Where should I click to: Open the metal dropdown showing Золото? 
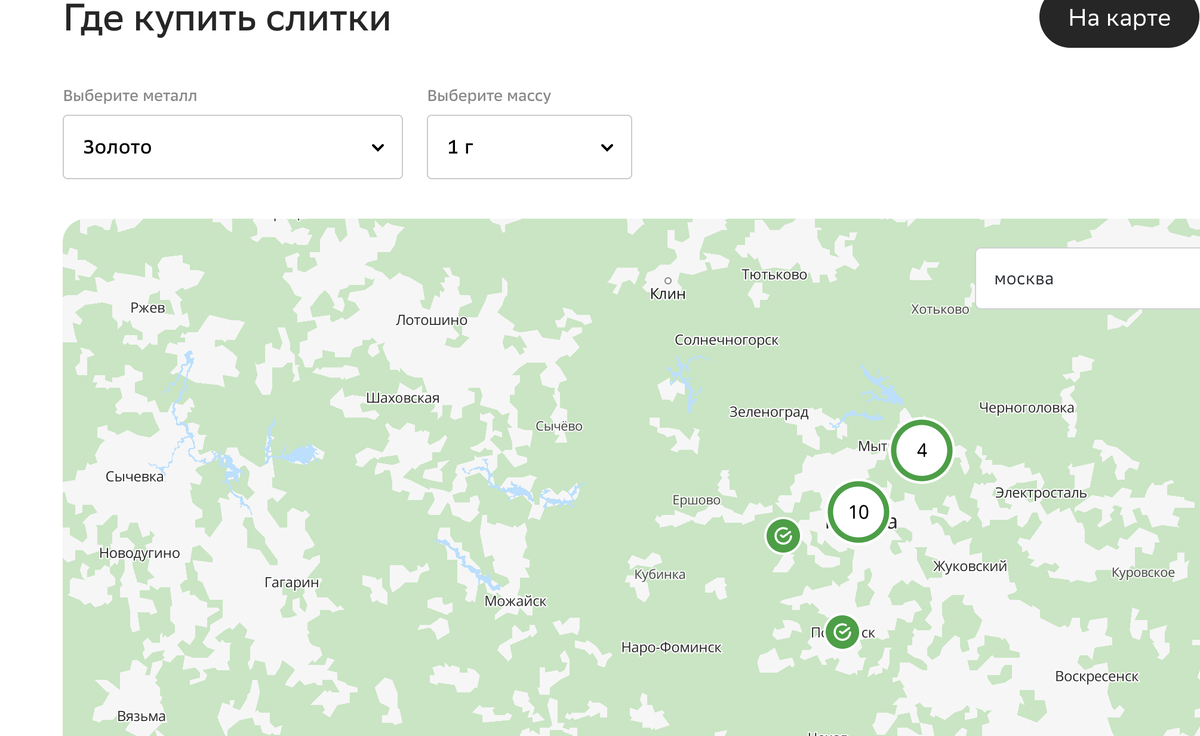pyautogui.click(x=233, y=147)
